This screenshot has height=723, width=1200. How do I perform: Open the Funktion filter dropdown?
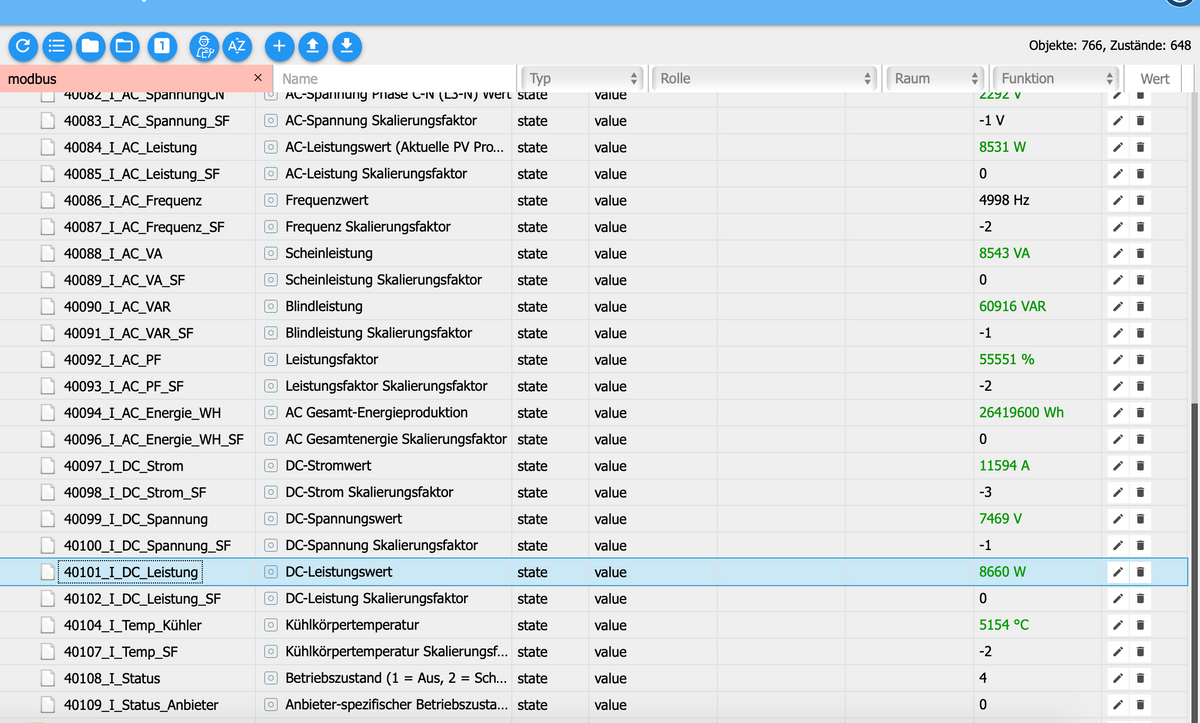tap(1056, 78)
